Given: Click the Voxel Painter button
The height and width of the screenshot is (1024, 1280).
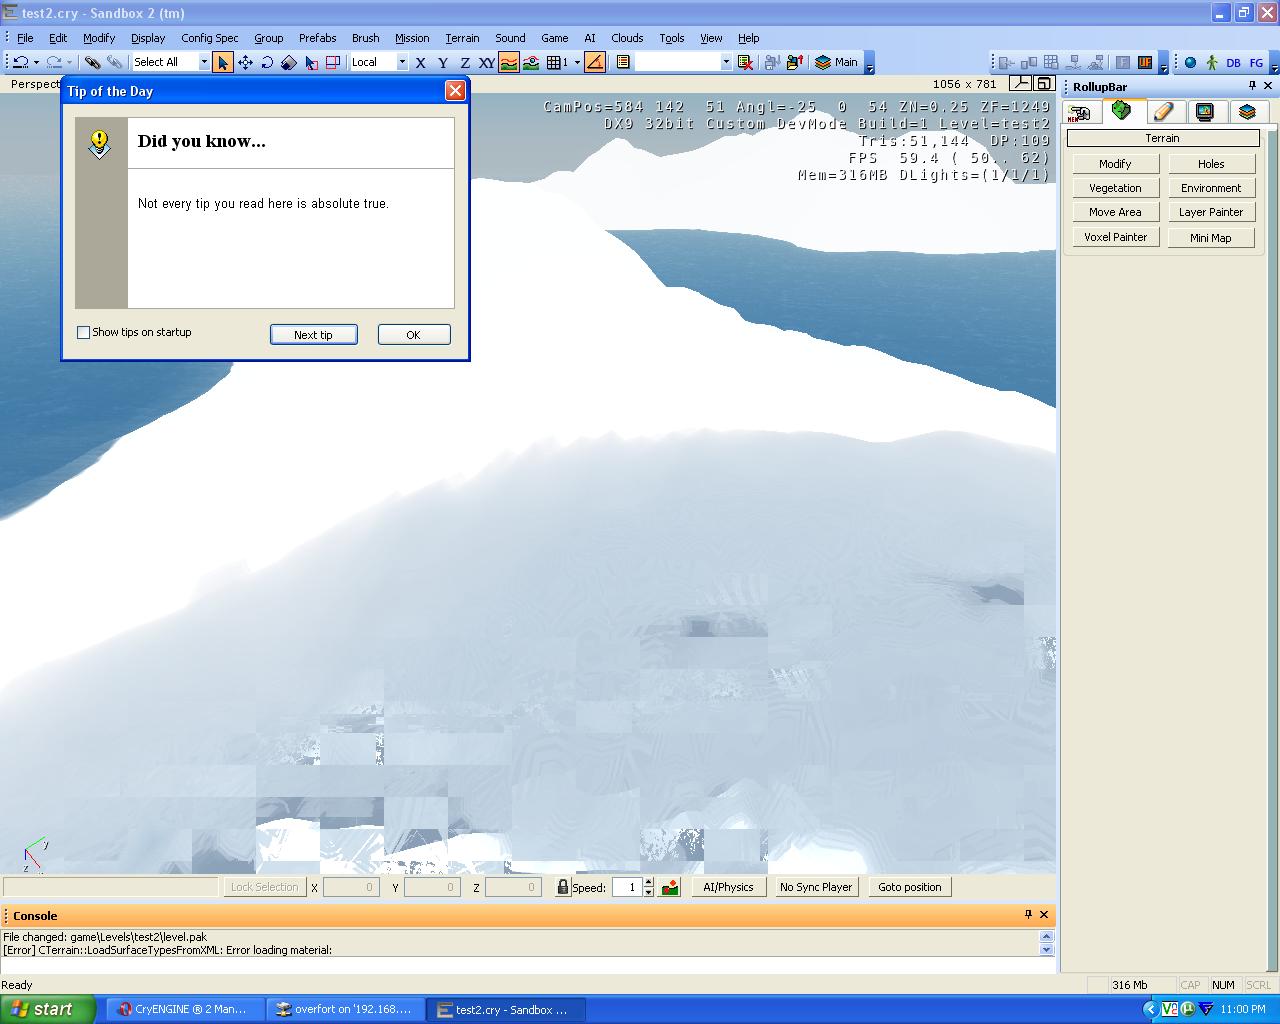Looking at the screenshot, I should pyautogui.click(x=1115, y=237).
